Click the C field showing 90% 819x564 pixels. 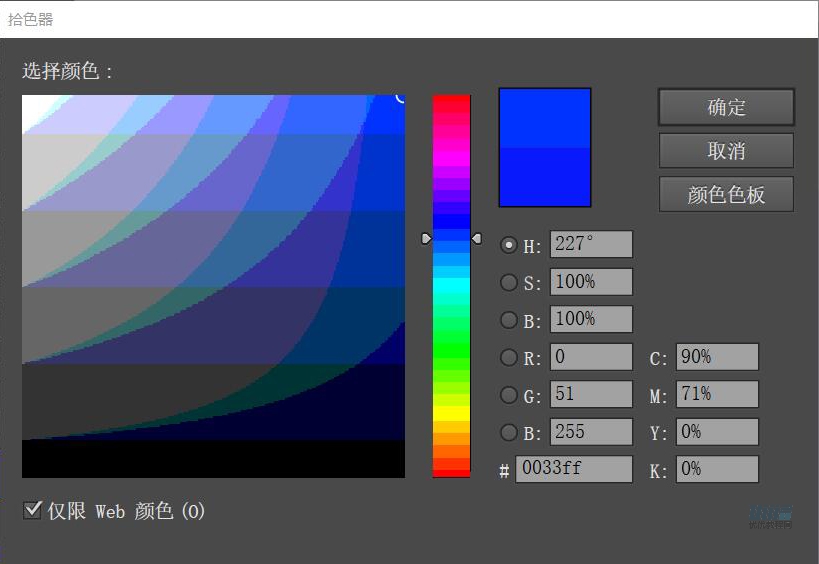pyautogui.click(x=717, y=357)
